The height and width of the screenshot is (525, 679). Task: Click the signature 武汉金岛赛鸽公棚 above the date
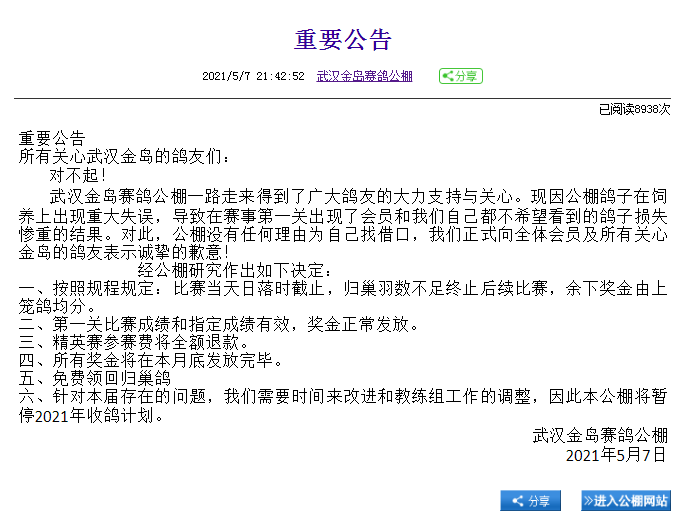(600, 435)
